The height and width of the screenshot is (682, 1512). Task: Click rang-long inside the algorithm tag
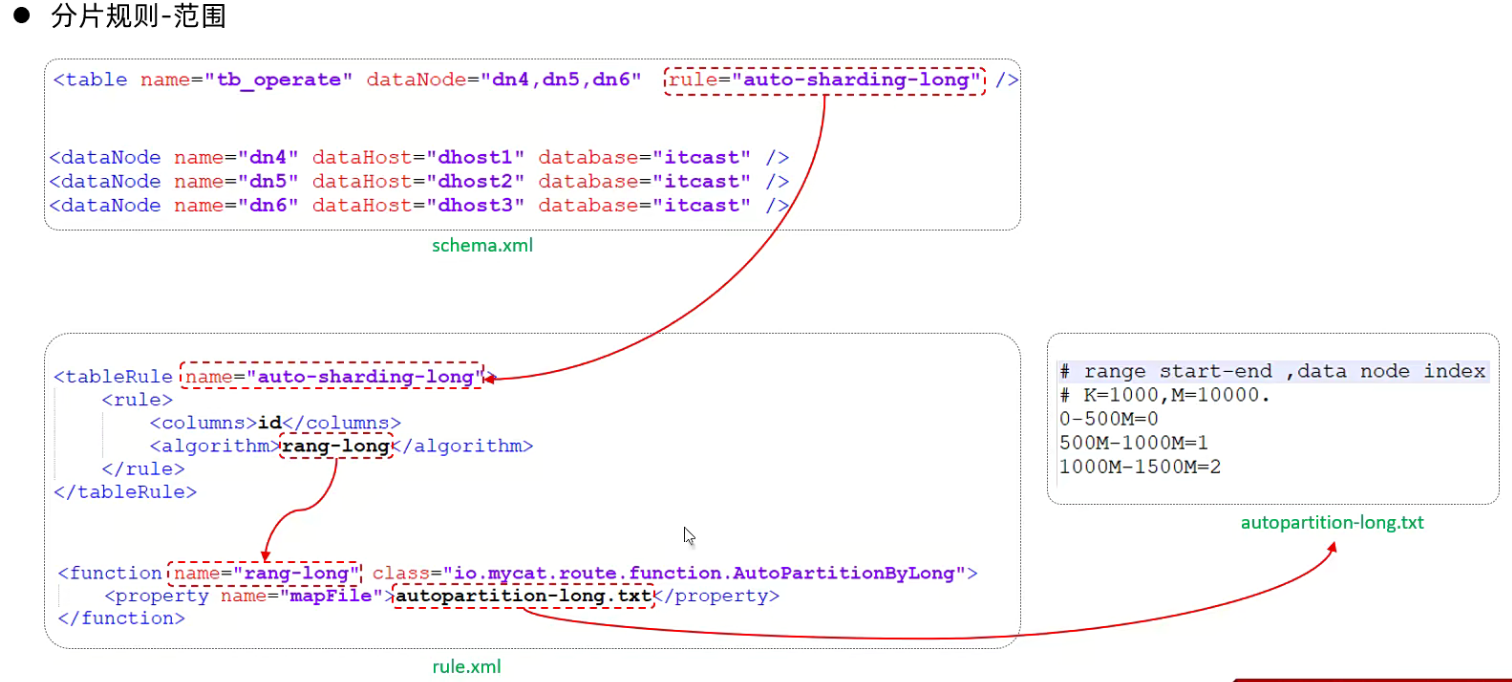tap(335, 446)
